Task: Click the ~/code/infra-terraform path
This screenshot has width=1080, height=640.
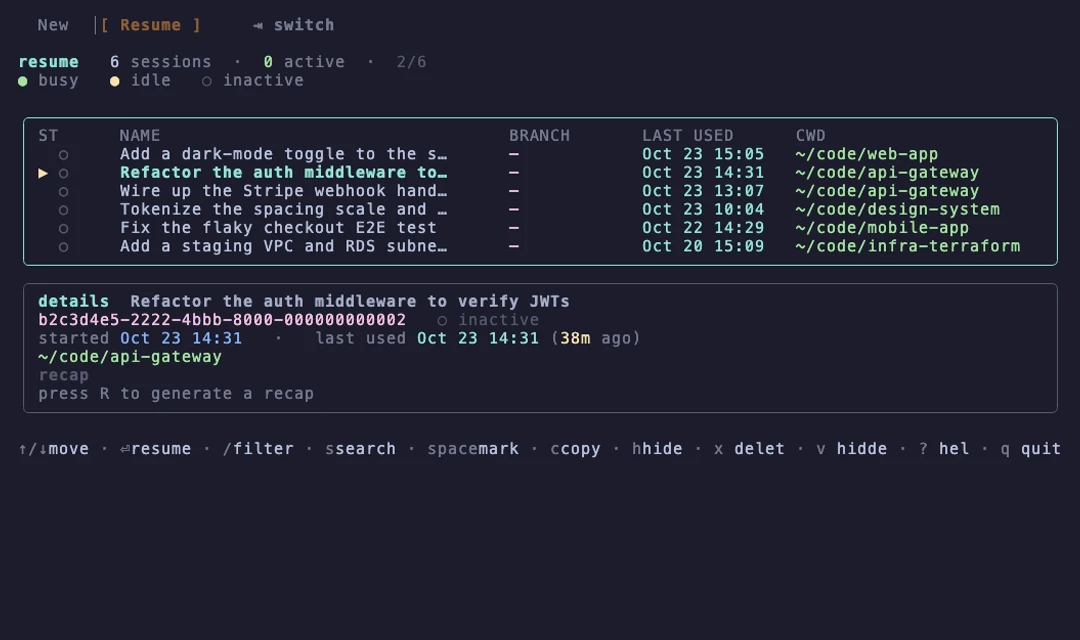Action: [908, 247]
